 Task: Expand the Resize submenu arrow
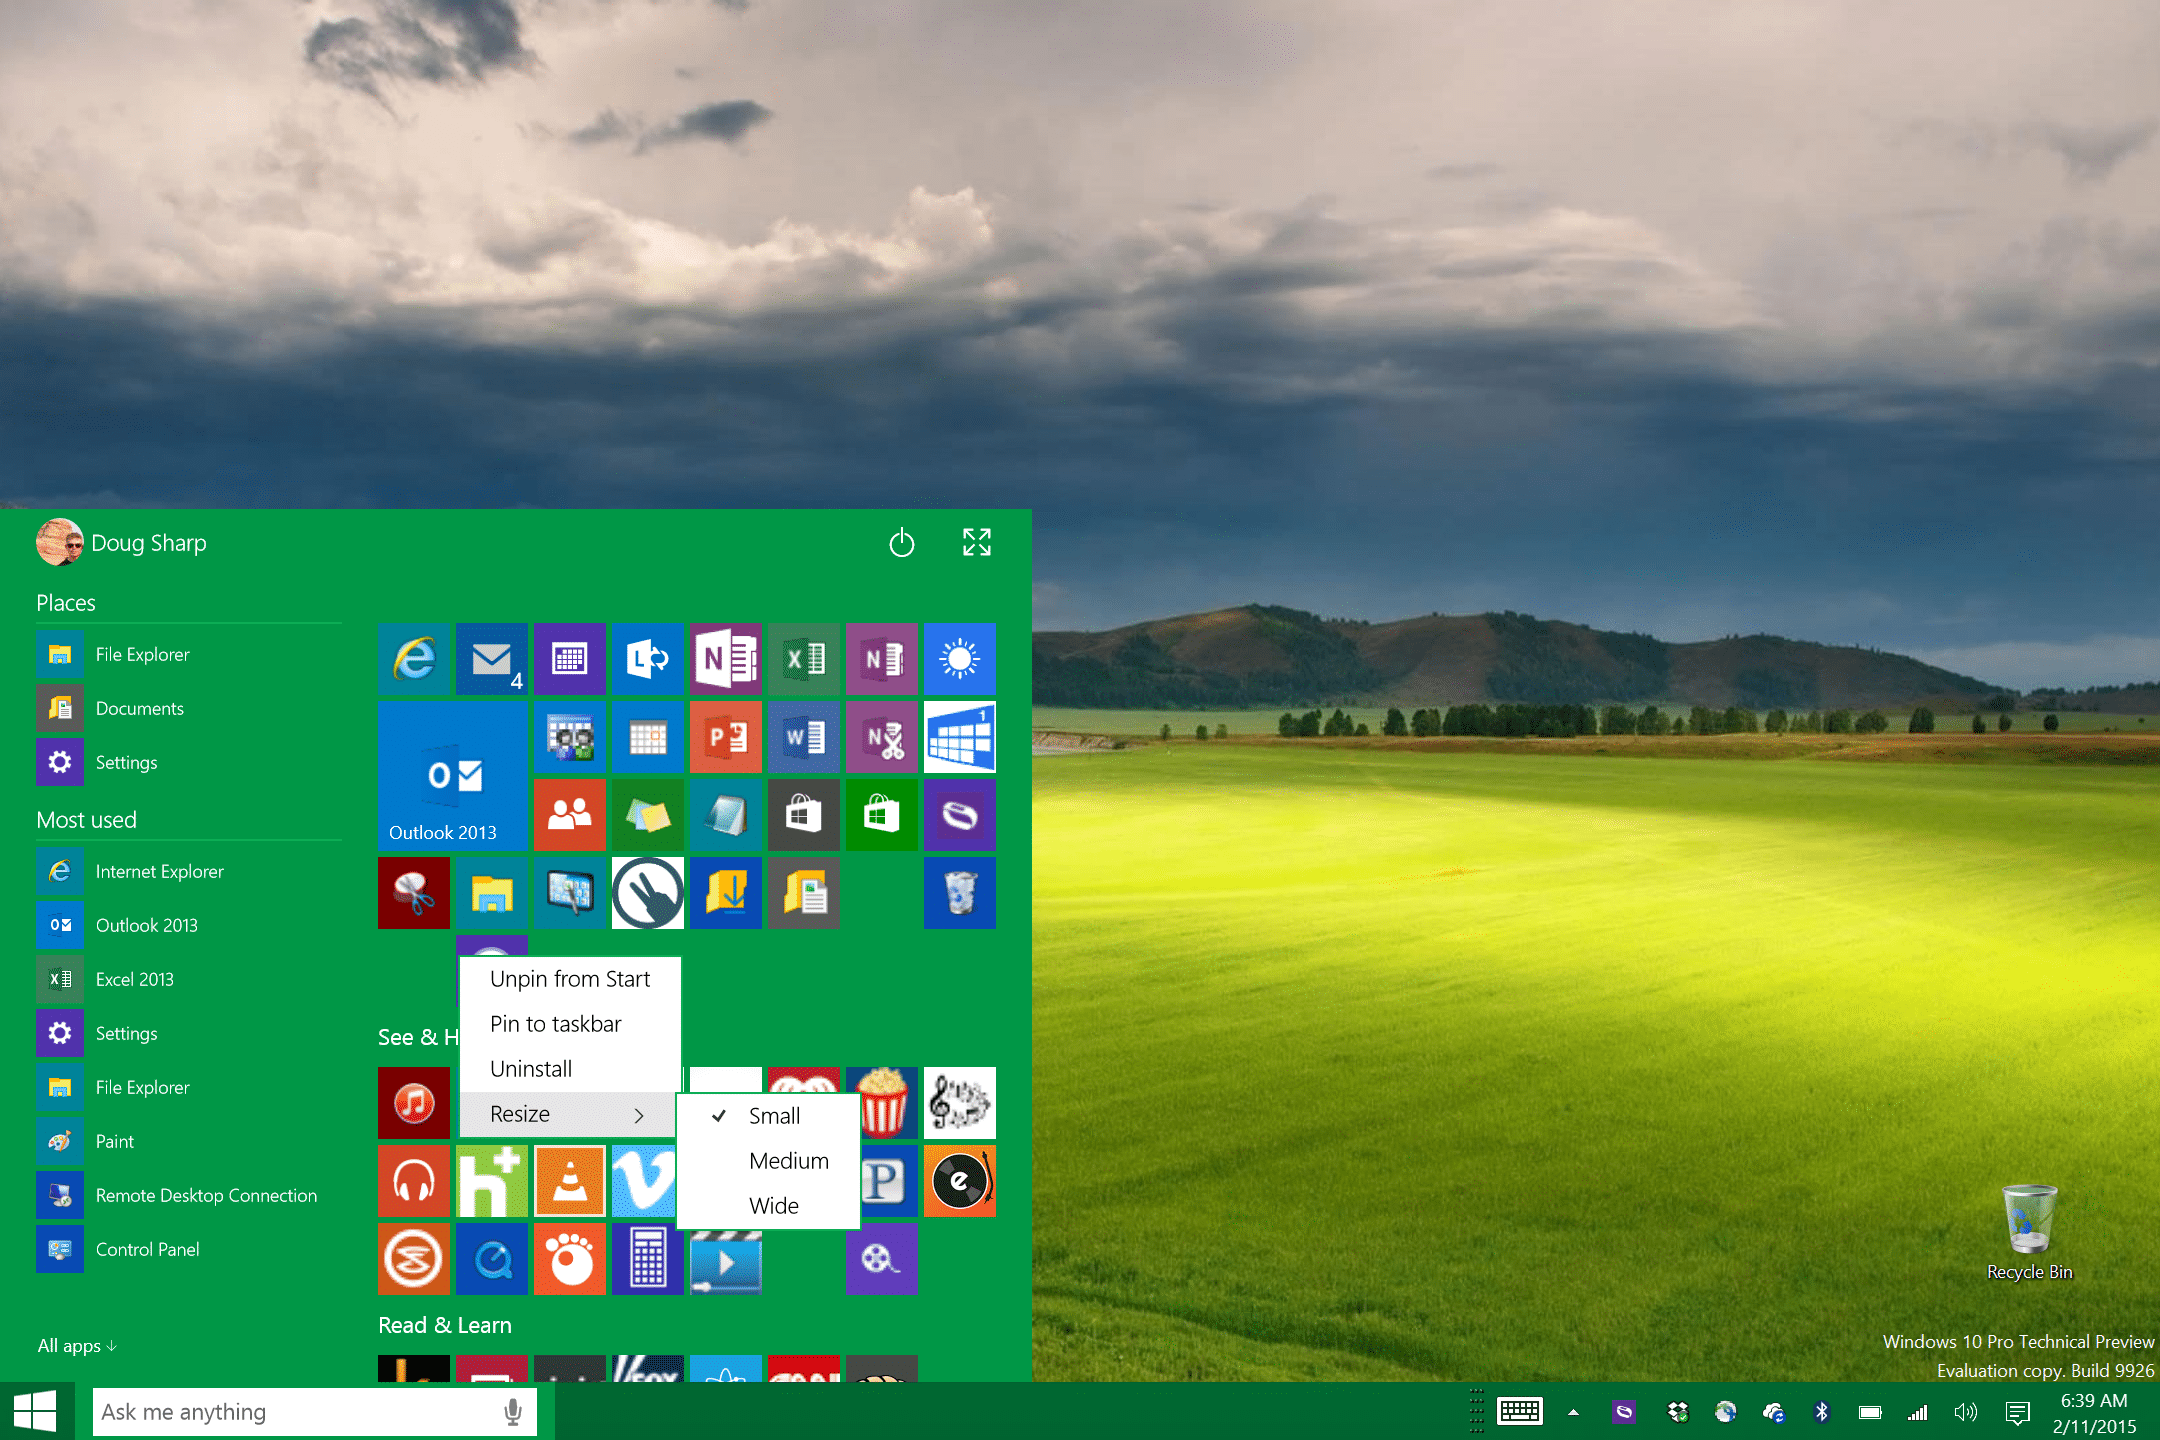(639, 1115)
